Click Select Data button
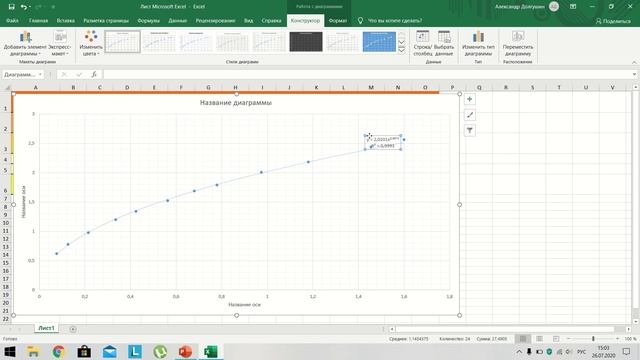The image size is (640, 360). [x=444, y=43]
